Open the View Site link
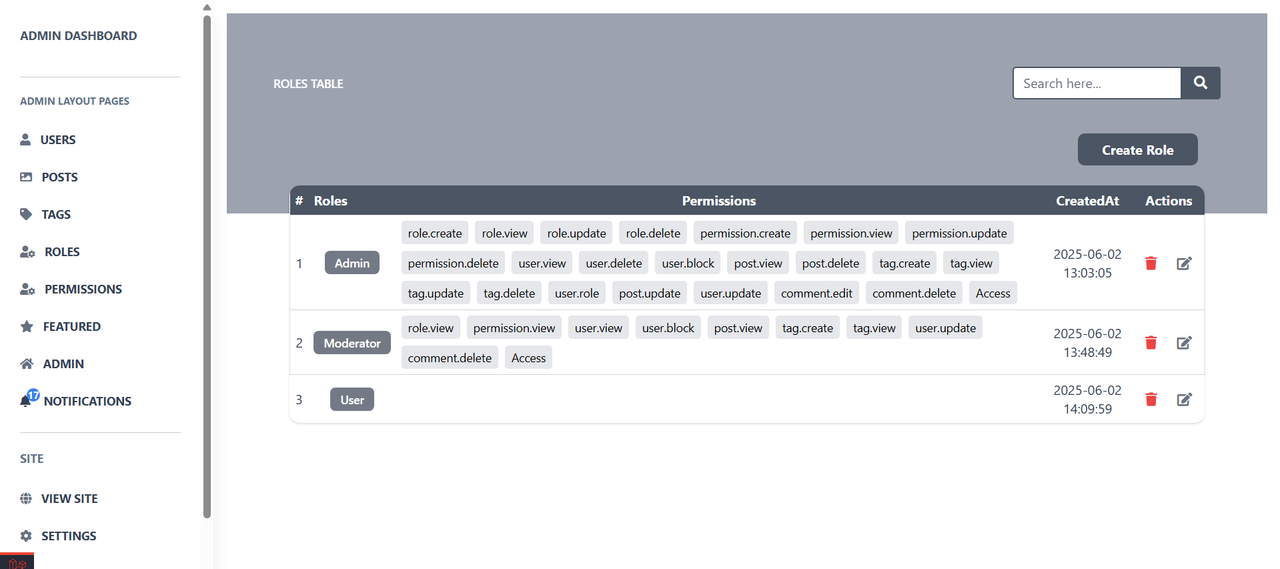This screenshot has height=569, width=1280. click(x=69, y=498)
